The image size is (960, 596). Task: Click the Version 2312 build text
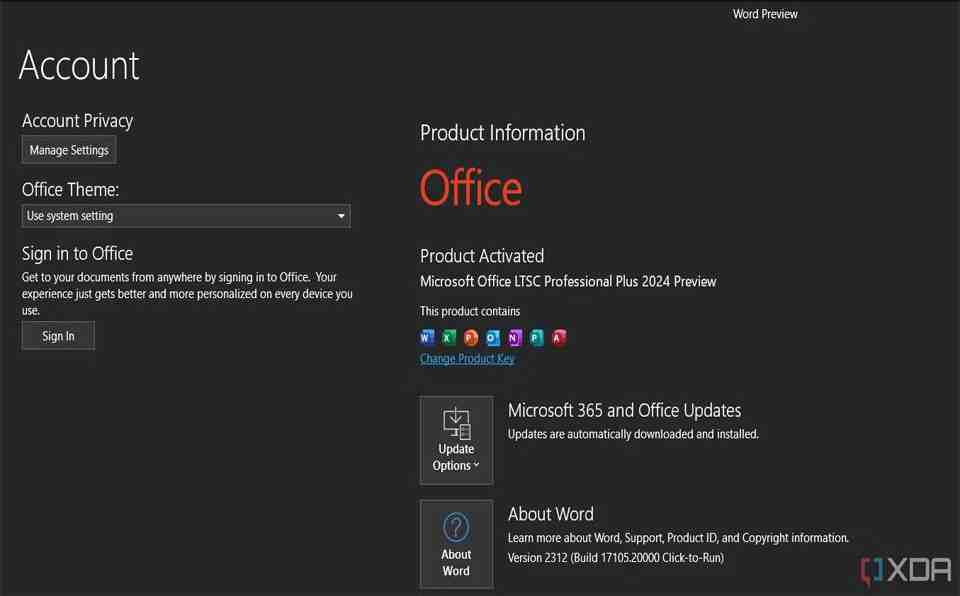pyautogui.click(x=615, y=557)
